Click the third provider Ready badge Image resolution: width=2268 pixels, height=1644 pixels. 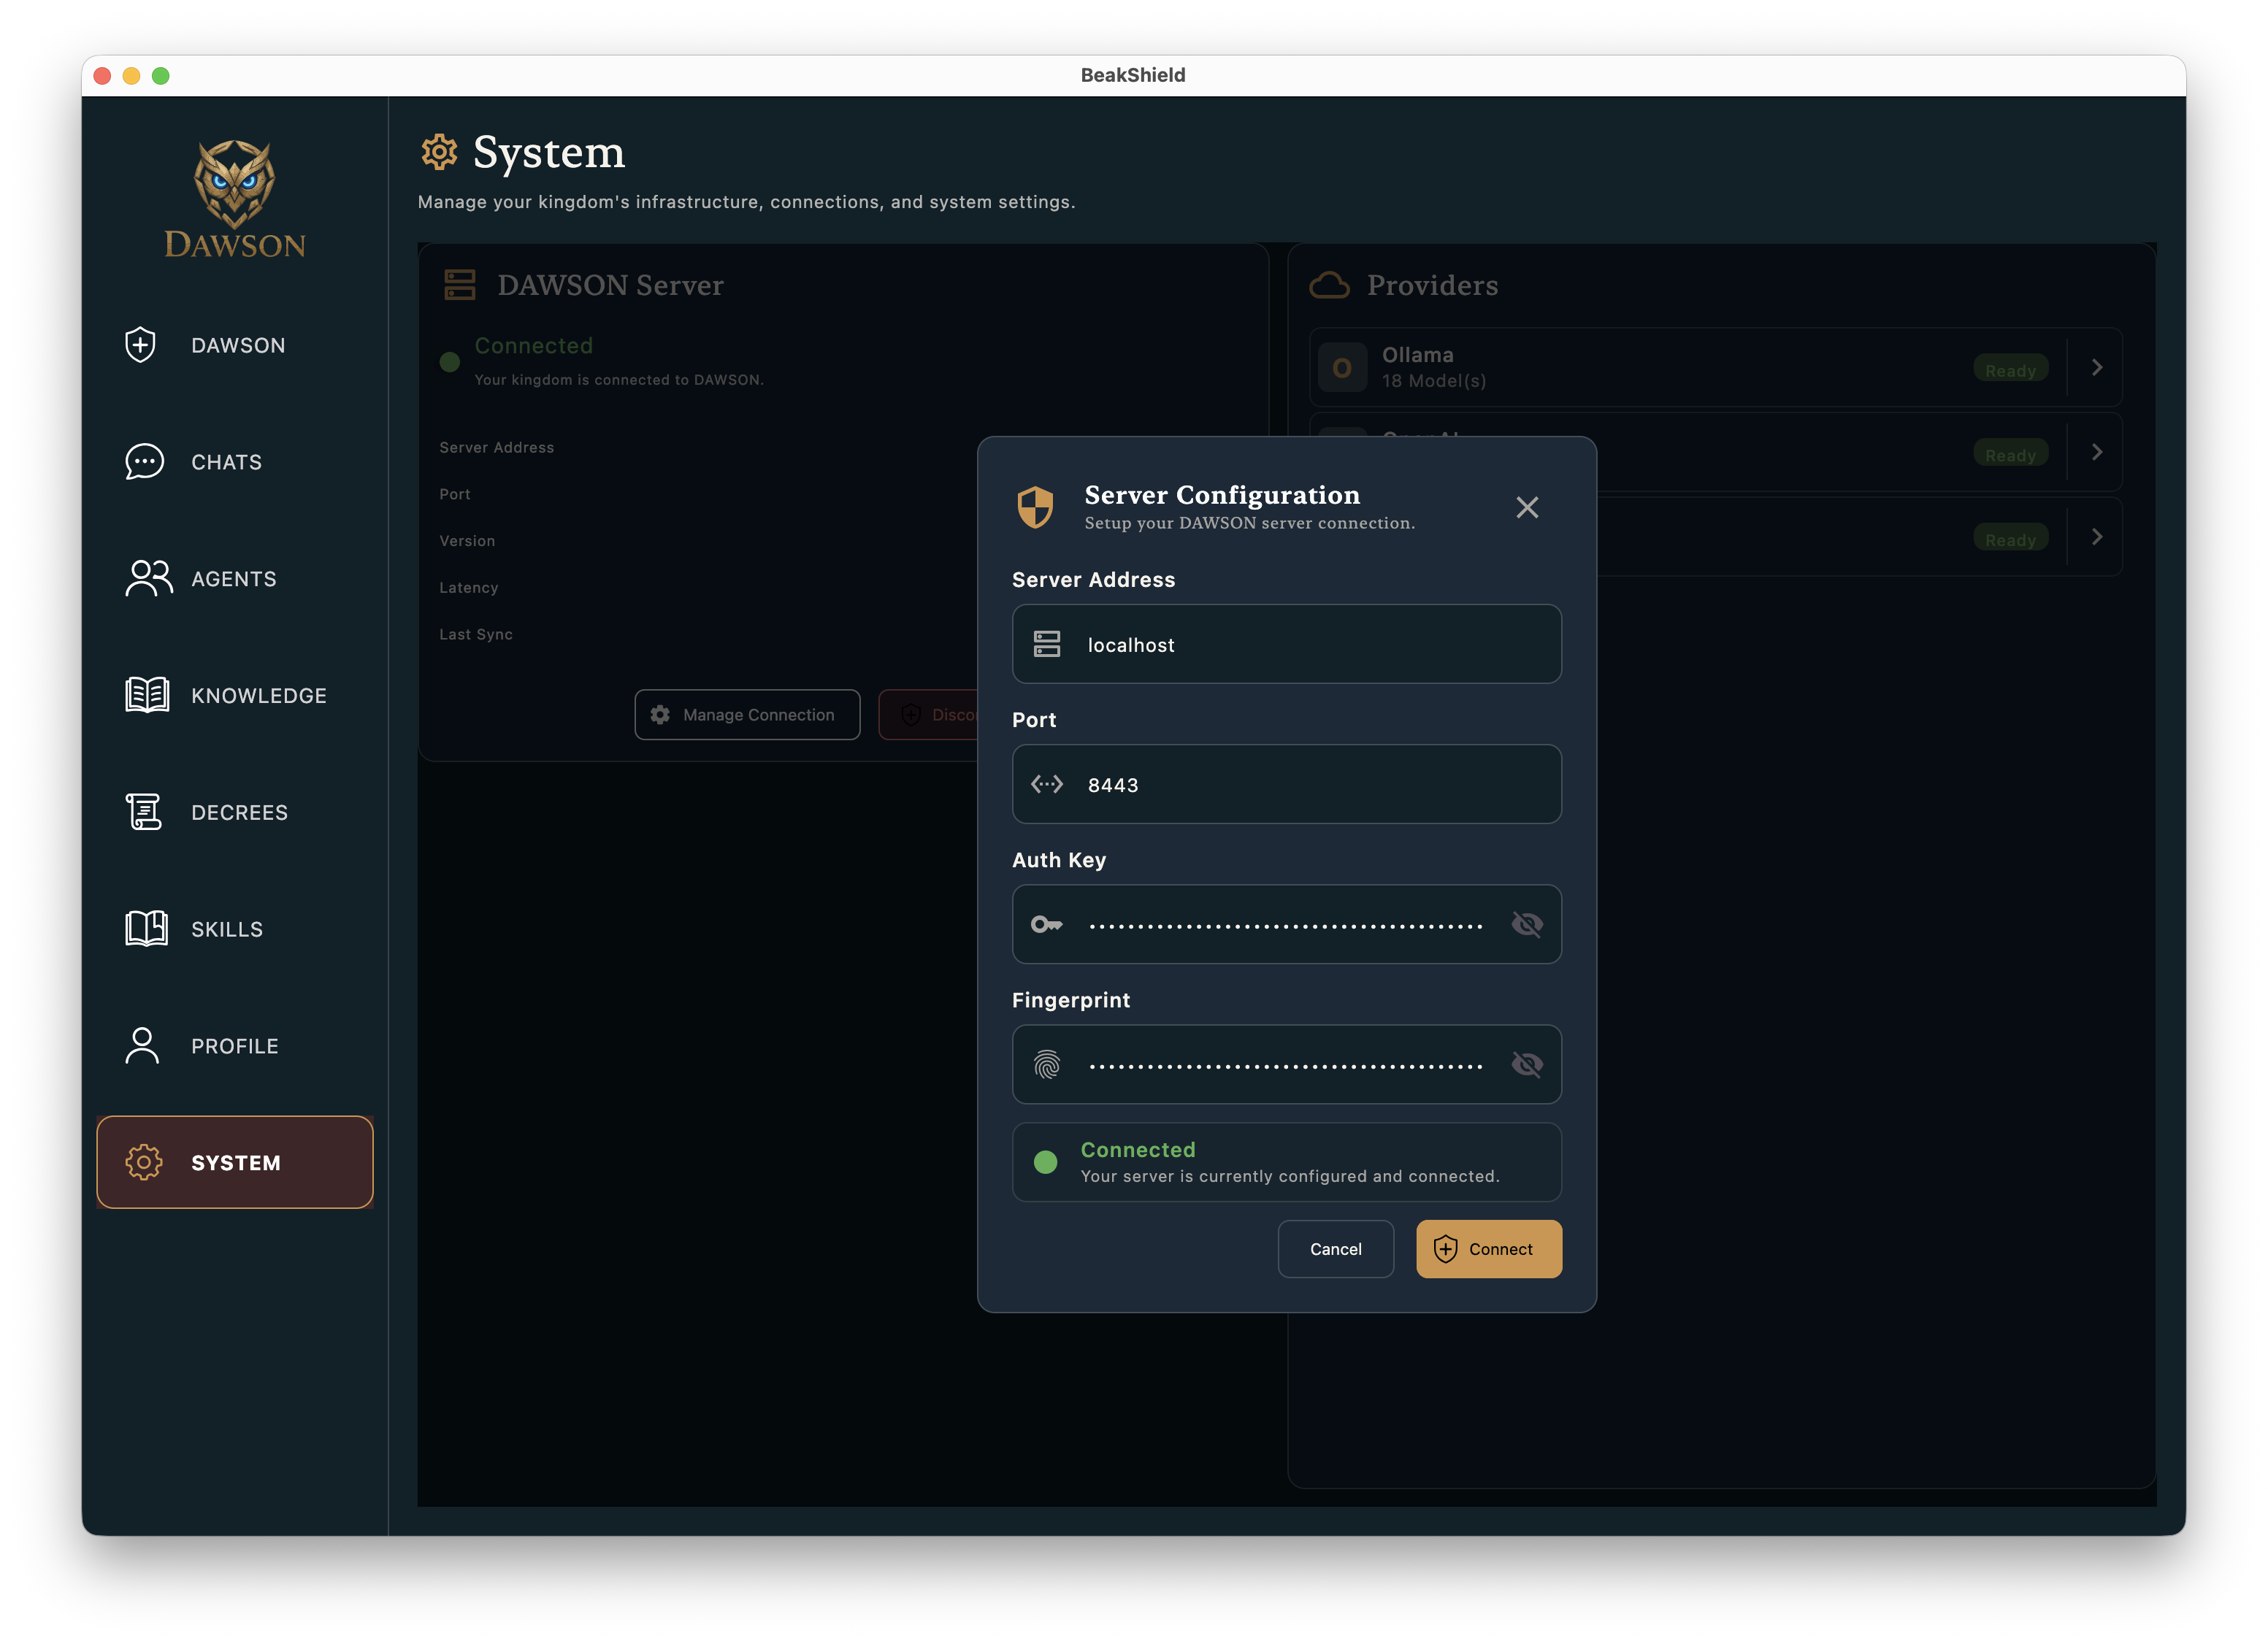(2010, 539)
